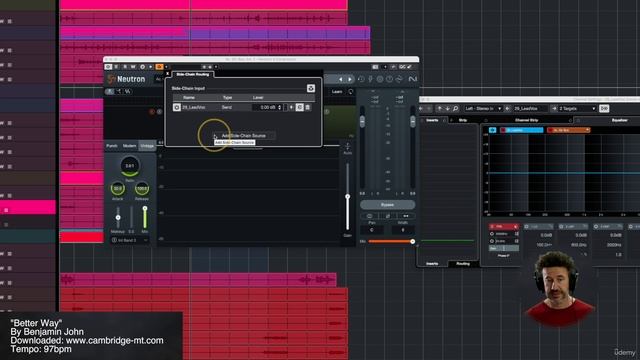
Task: Click the Auto gain icon above Gain slider
Action: 347,146
